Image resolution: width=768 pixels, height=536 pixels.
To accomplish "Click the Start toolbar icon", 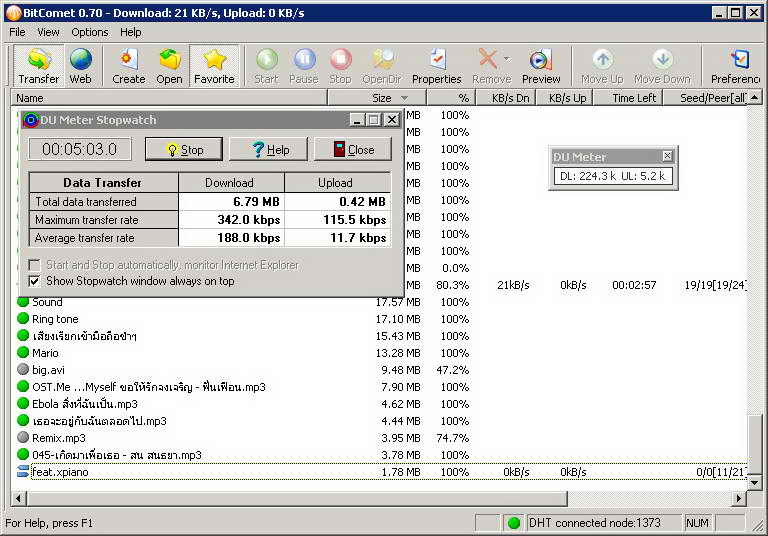I will [x=266, y=66].
